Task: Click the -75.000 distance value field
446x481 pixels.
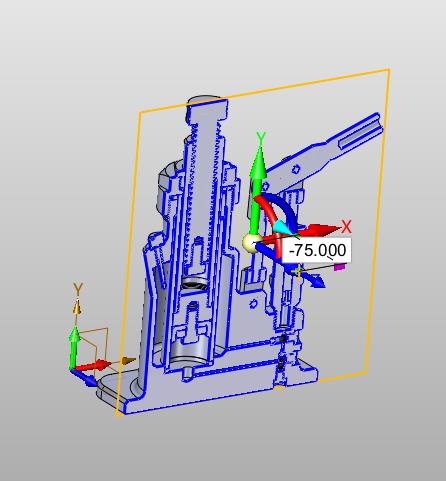Action: (x=317, y=250)
